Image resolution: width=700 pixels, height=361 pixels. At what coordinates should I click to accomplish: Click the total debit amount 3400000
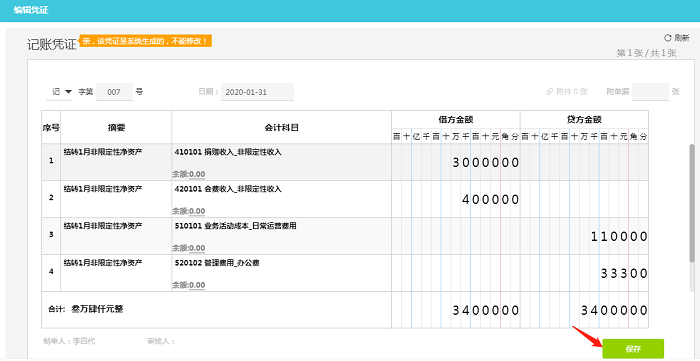tap(486, 311)
